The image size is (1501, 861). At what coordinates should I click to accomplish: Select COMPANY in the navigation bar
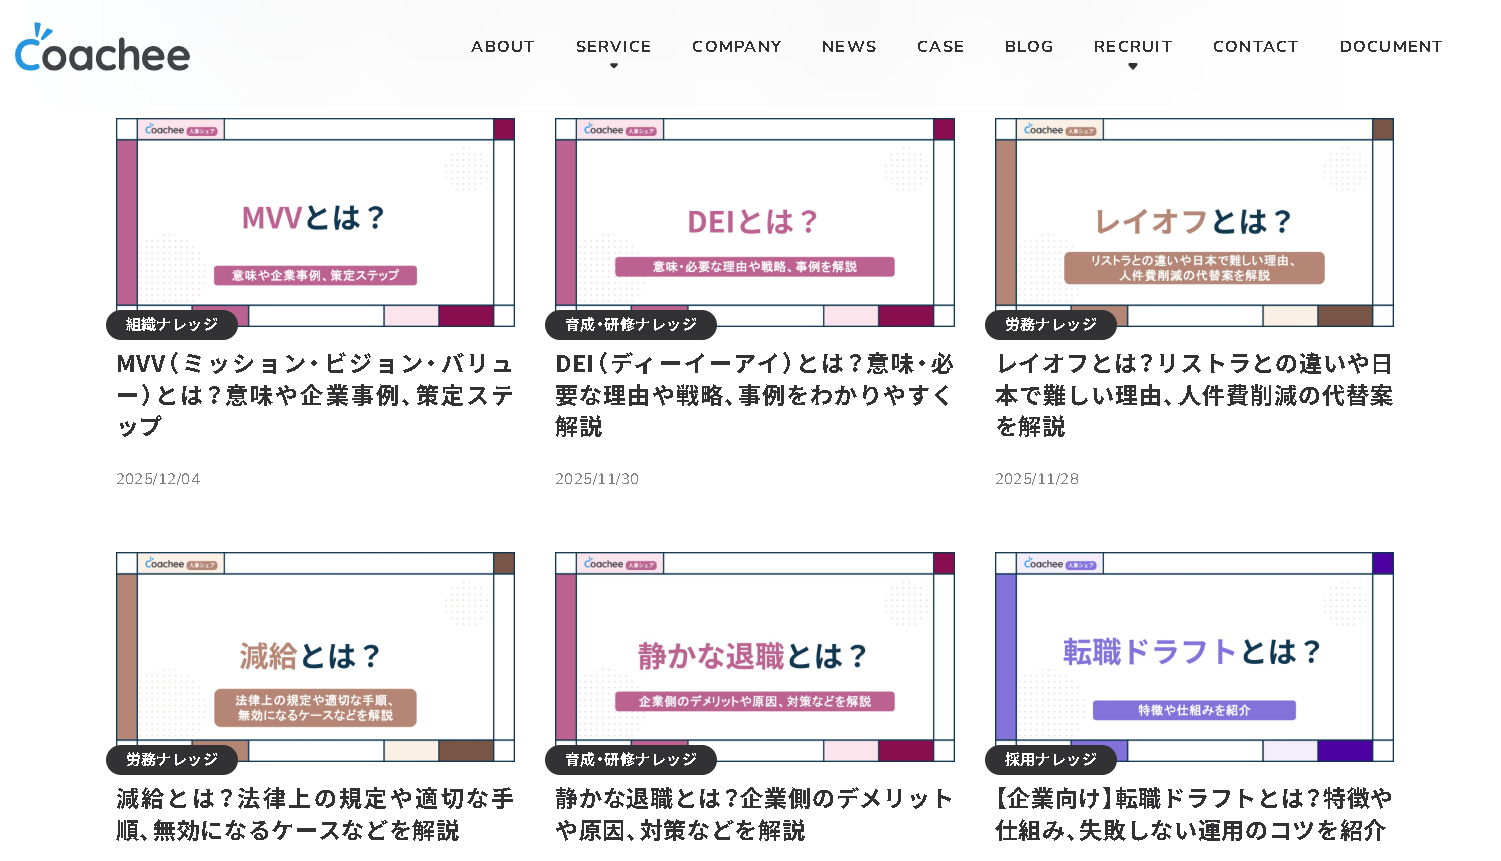pos(736,46)
